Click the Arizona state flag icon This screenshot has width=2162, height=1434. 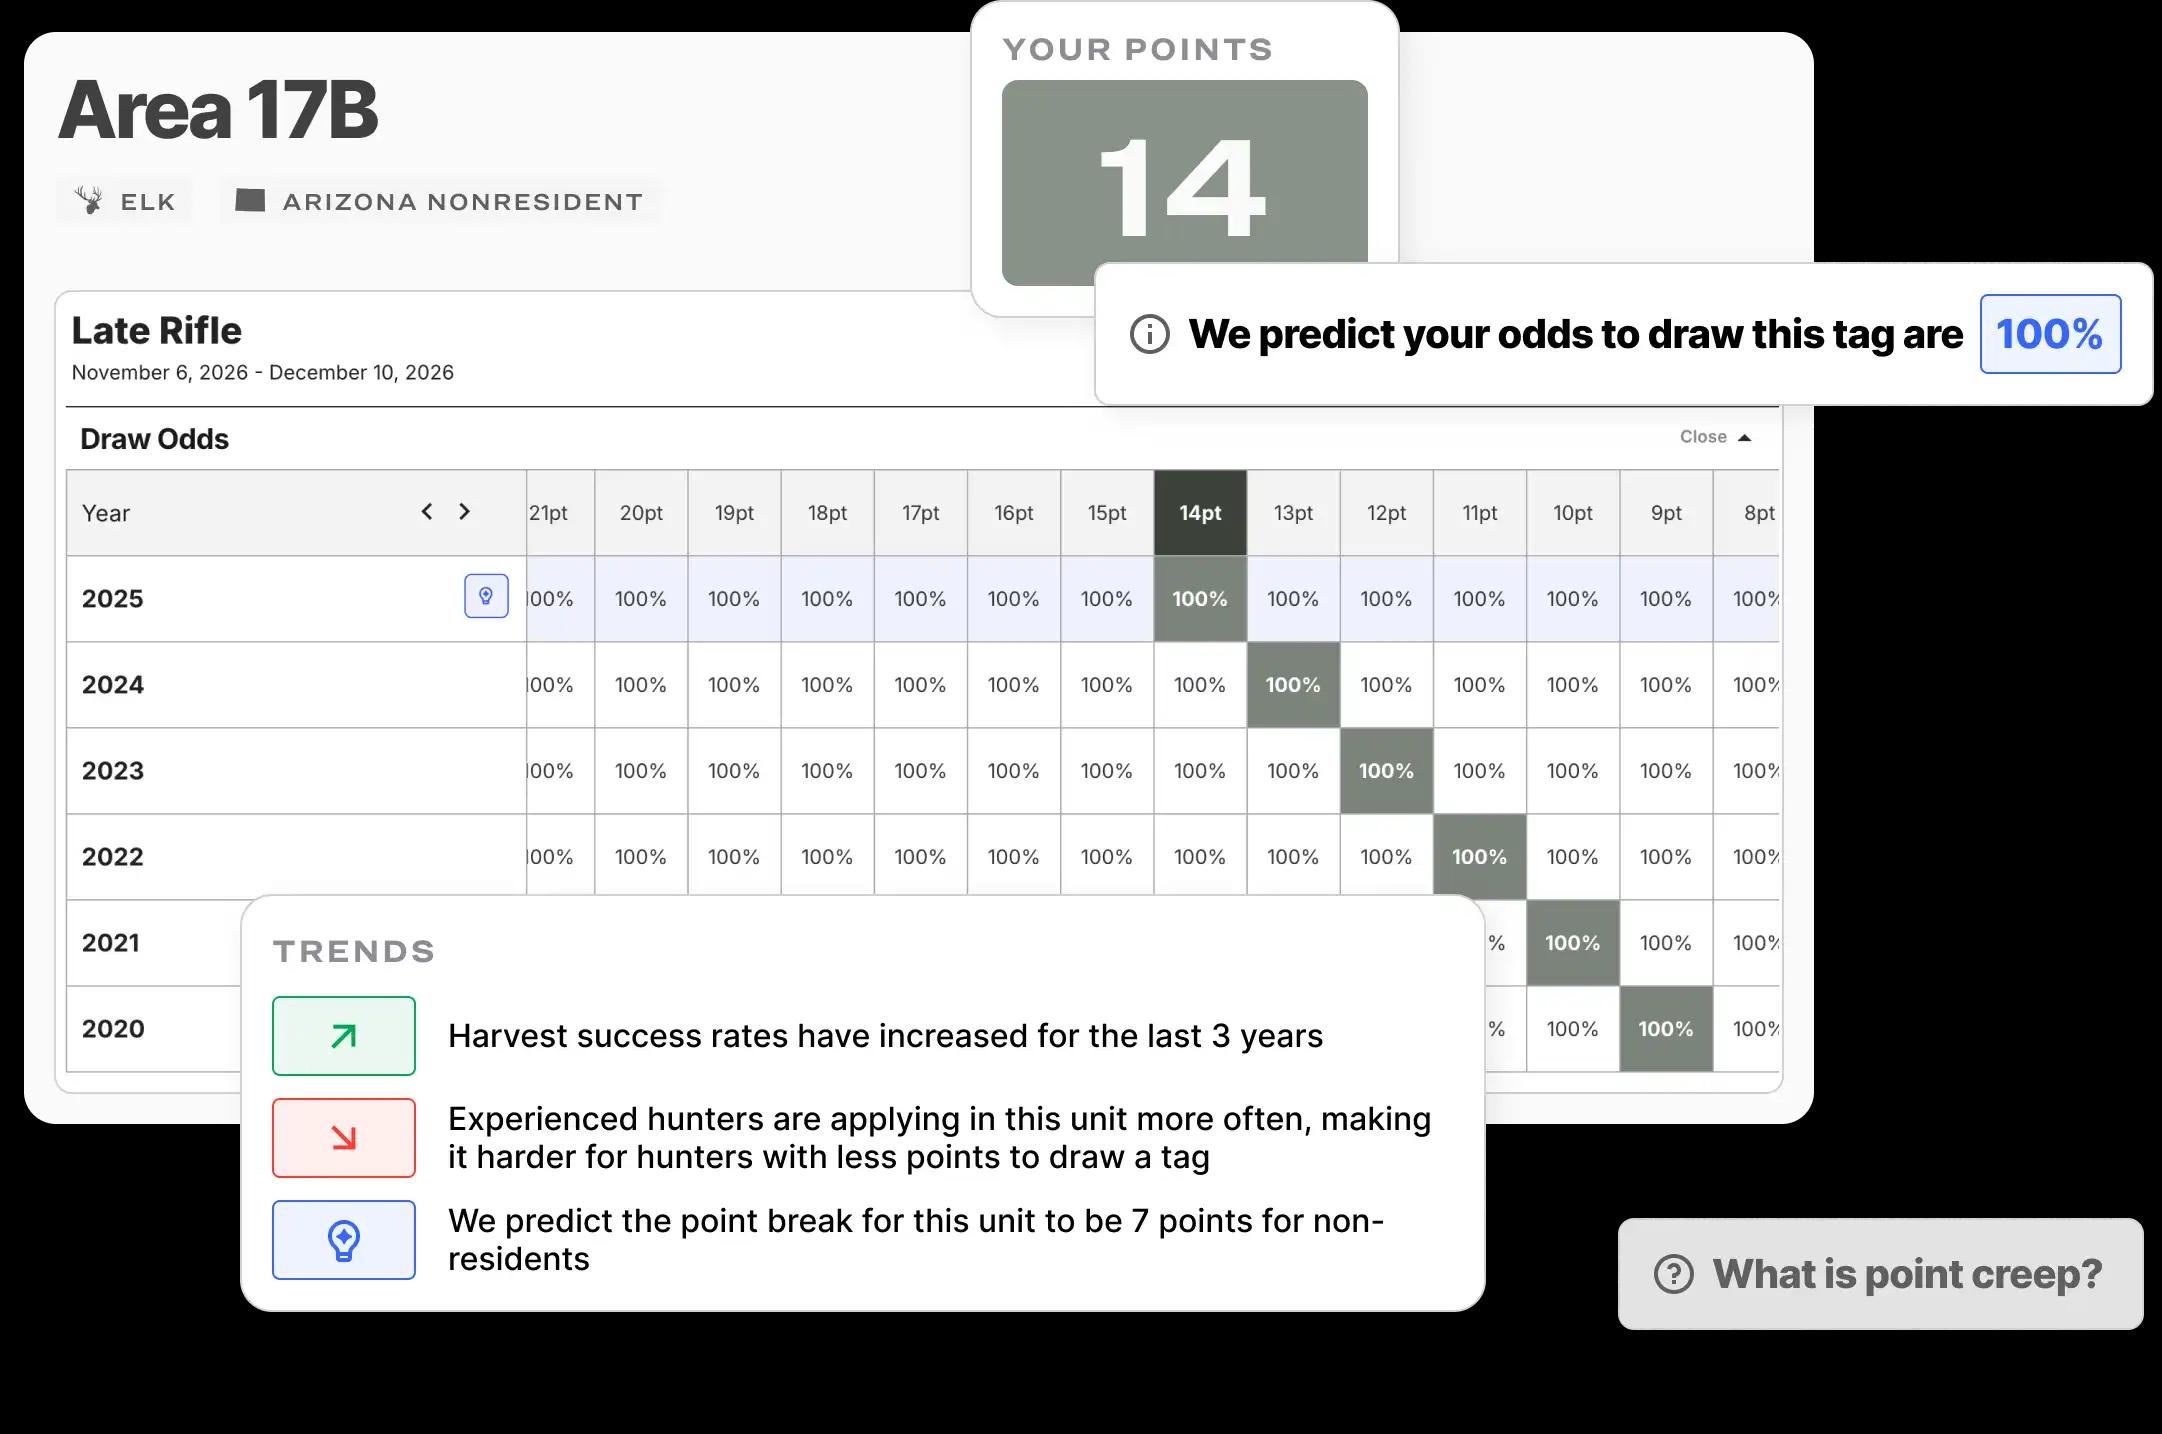click(x=250, y=201)
